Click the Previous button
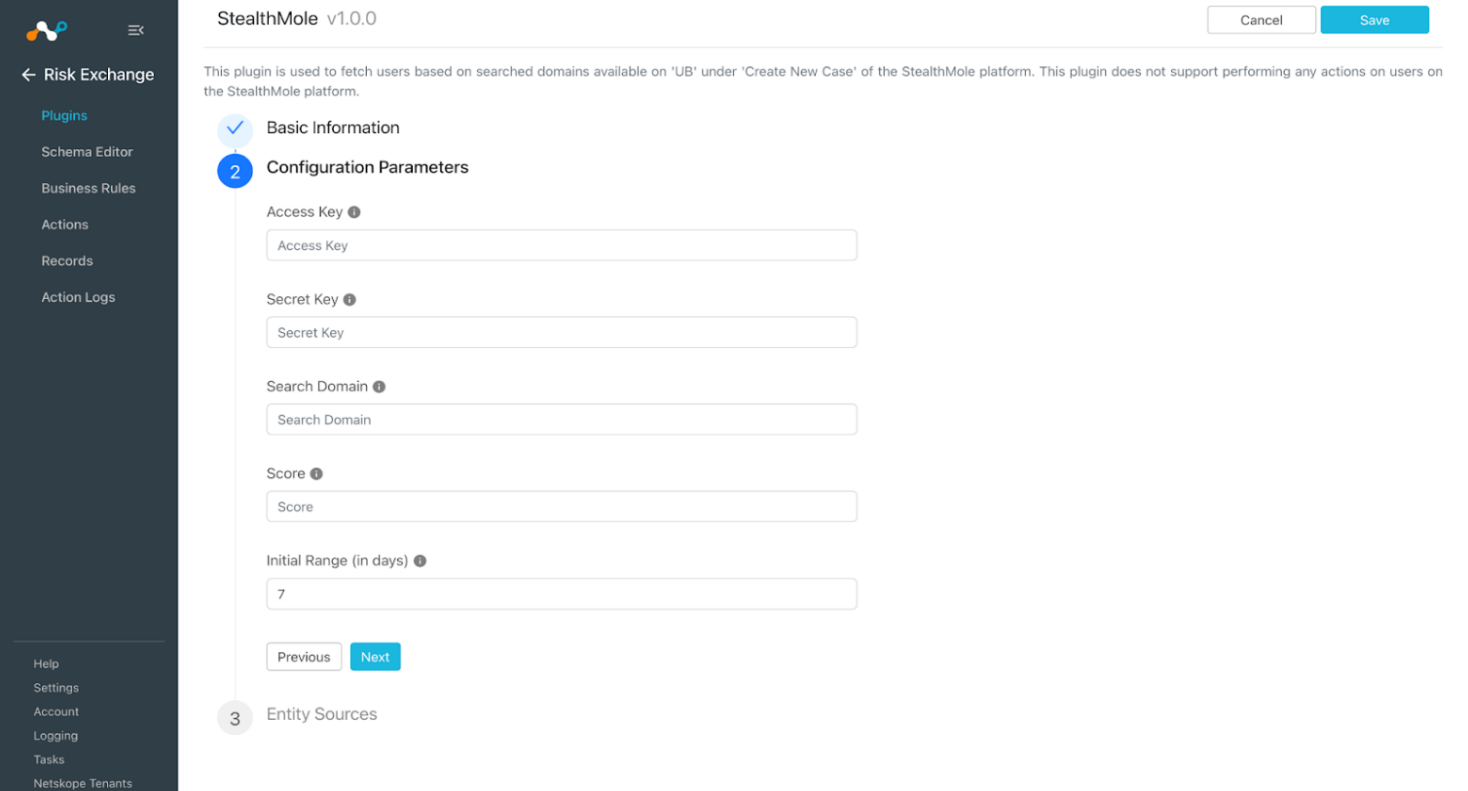Viewport: 1468px width, 791px height. [304, 657]
